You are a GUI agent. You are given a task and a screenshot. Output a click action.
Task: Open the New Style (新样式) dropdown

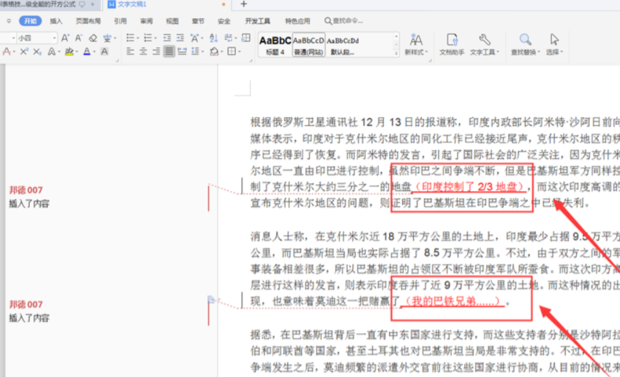[416, 44]
